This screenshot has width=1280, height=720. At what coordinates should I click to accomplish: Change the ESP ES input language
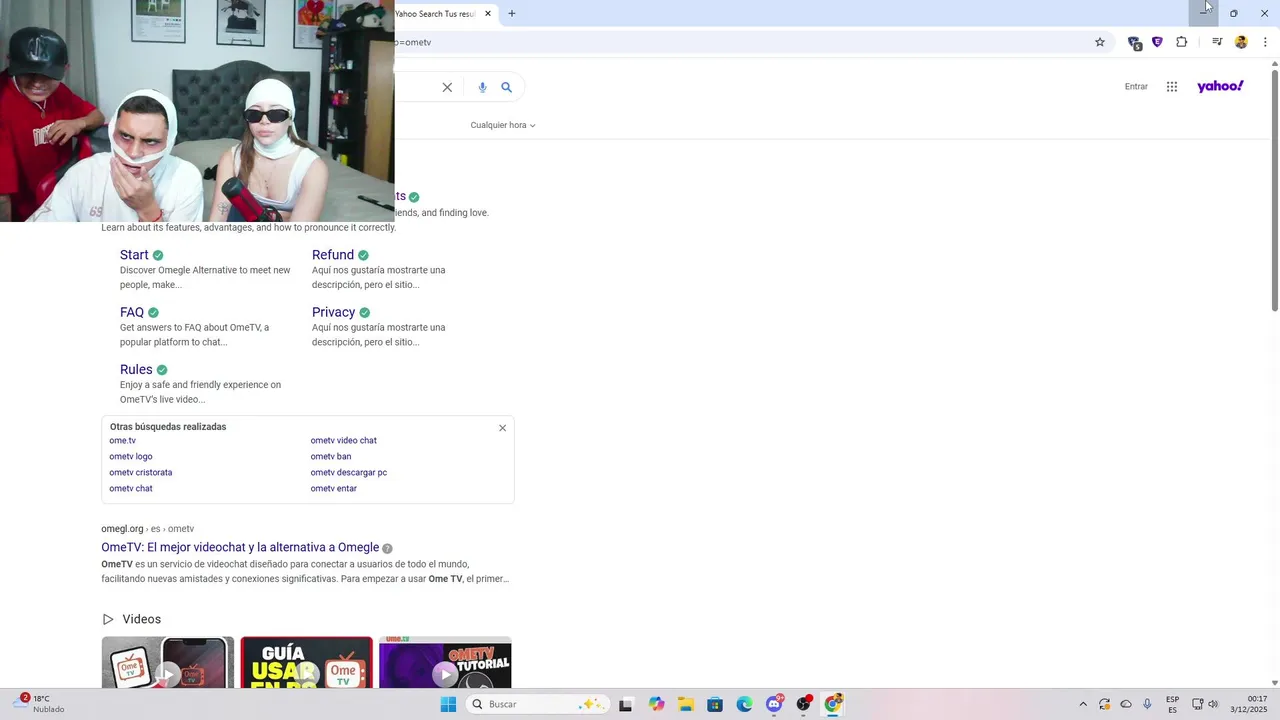[1172, 704]
